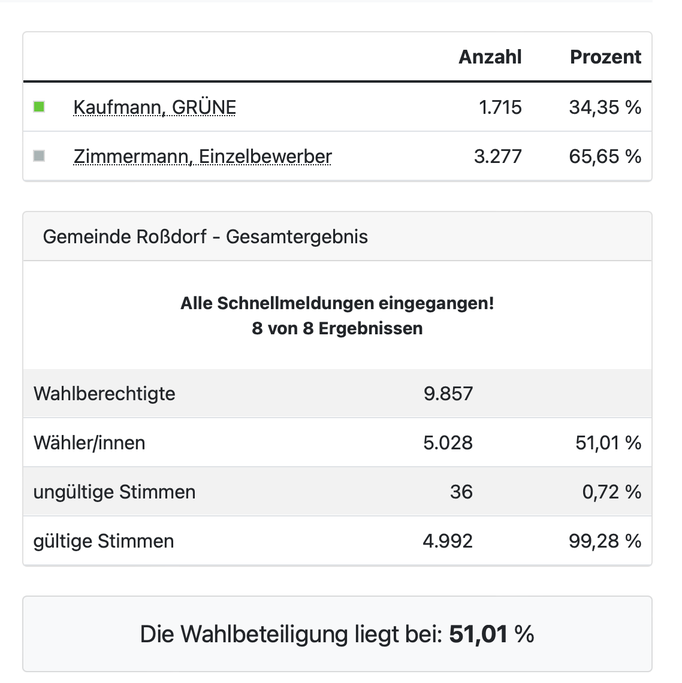Click the green GRÜNE color square

[39, 107]
